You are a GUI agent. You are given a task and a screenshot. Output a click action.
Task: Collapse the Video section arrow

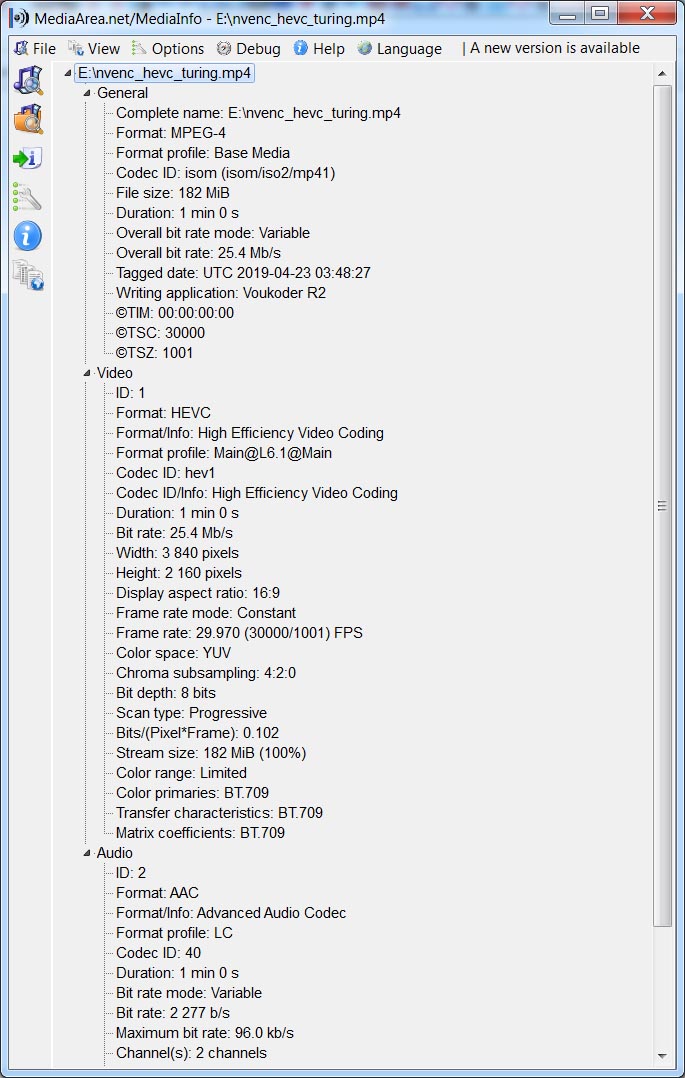87,373
